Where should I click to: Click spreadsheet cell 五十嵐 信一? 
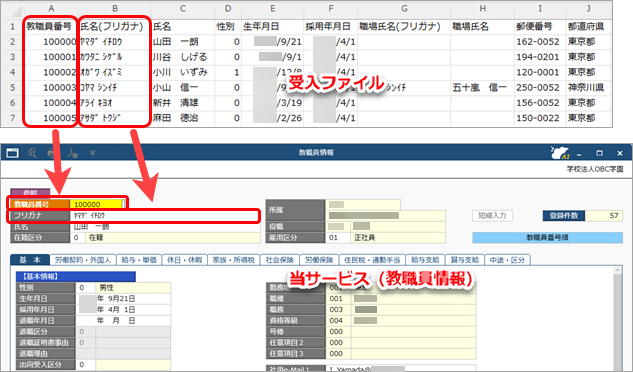482,88
